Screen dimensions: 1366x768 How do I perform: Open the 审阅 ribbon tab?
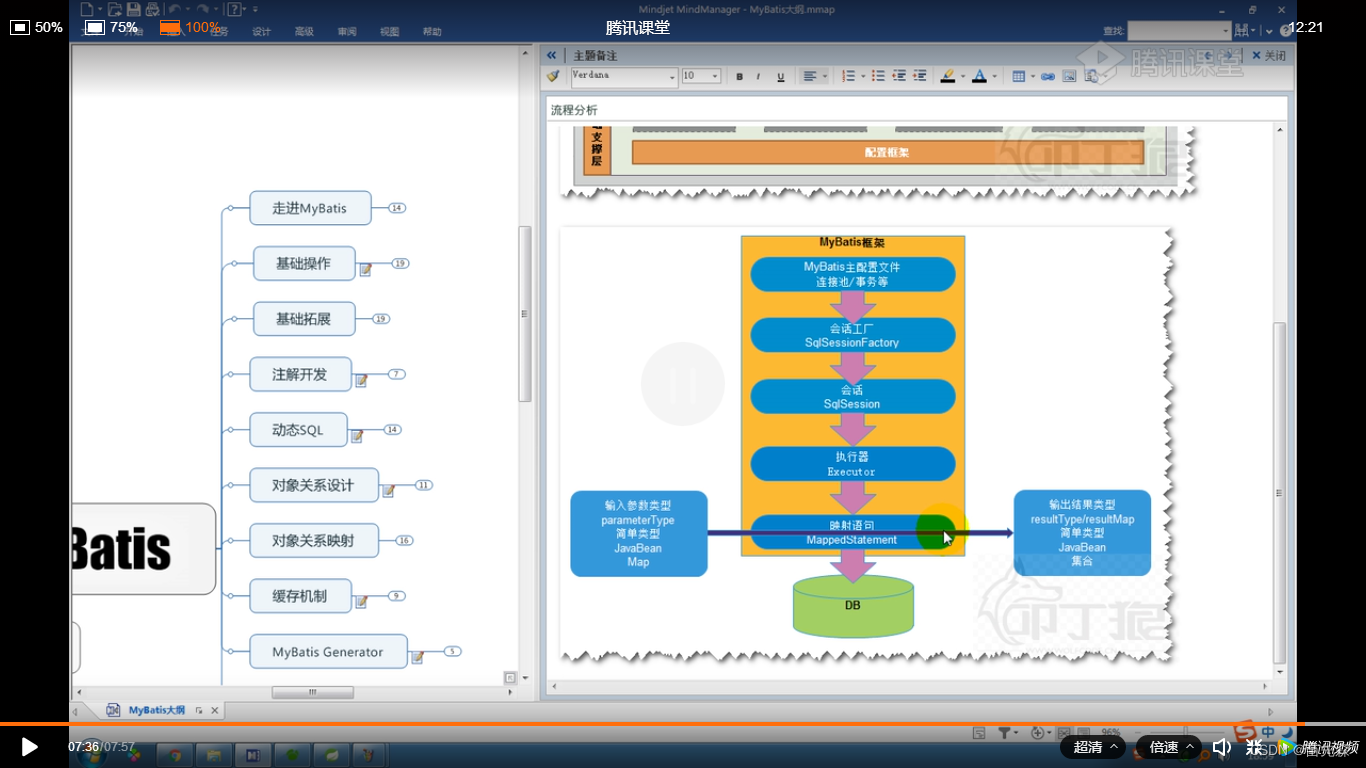pyautogui.click(x=347, y=32)
